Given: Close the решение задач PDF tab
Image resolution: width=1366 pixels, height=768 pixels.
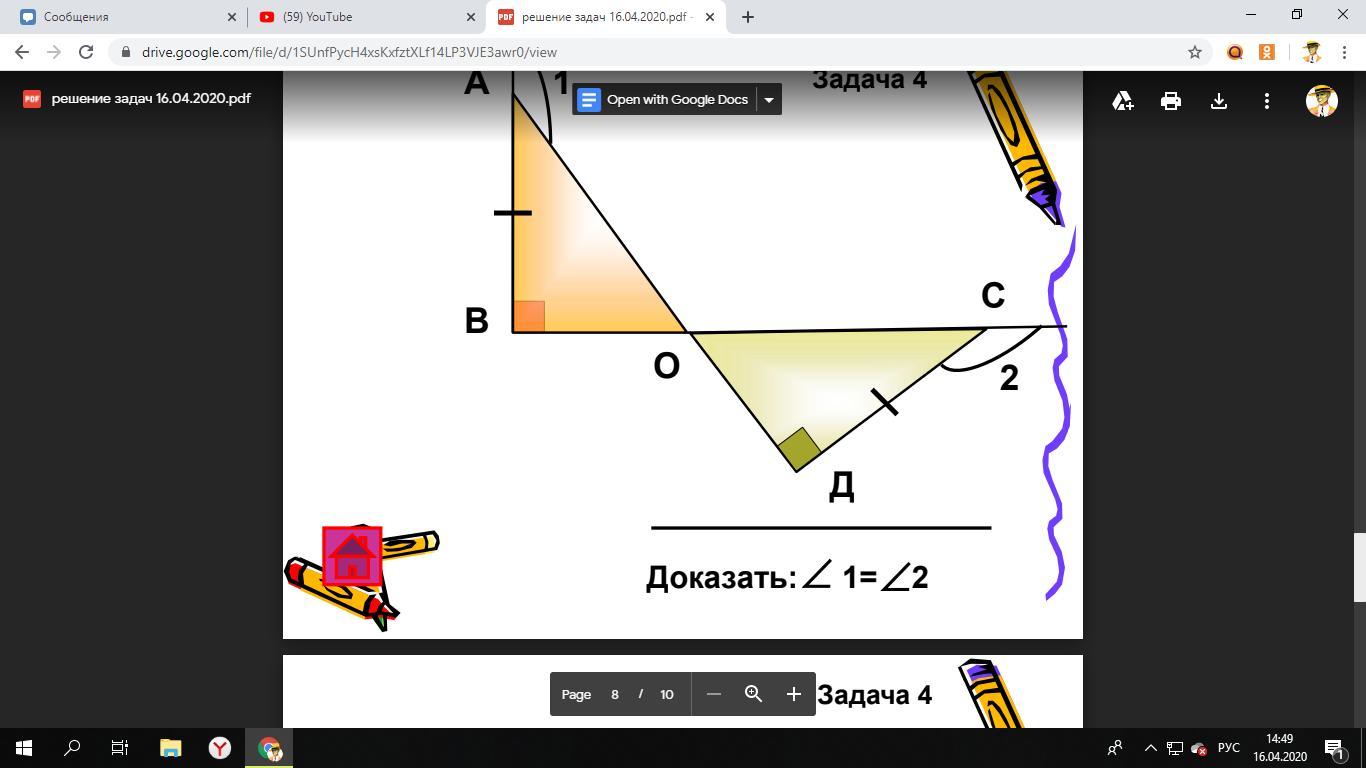Looking at the screenshot, I should point(710,17).
